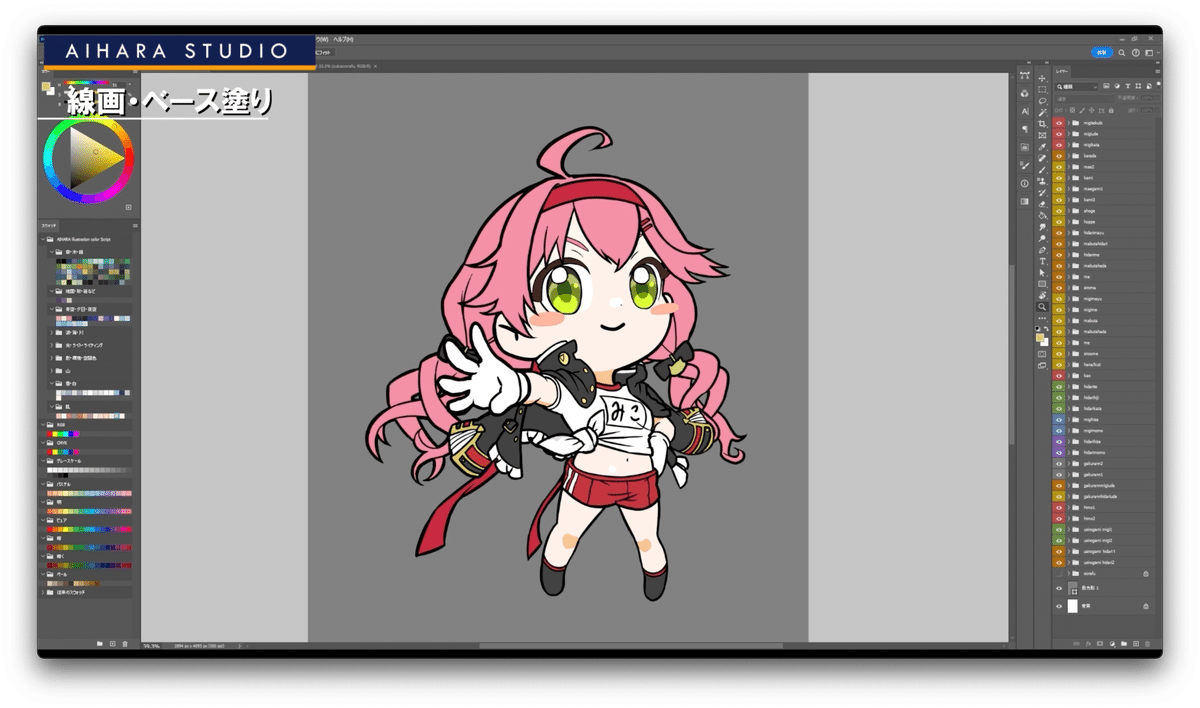This screenshot has height=708, width=1200.
Task: Hide the migitekubi layer group
Action: coord(1059,123)
